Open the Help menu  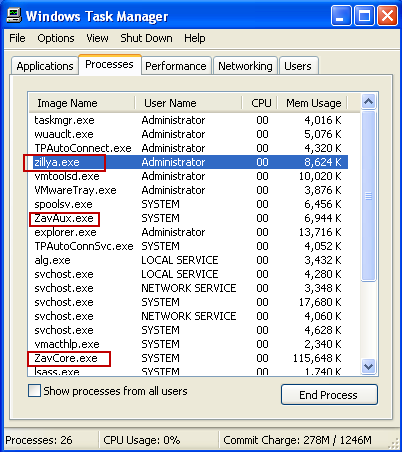[x=195, y=38]
